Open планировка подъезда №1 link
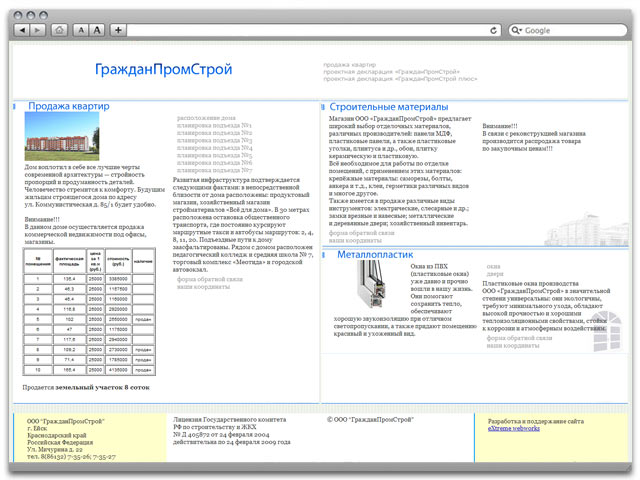Viewport: 640px width, 480px height. pyautogui.click(x=214, y=125)
